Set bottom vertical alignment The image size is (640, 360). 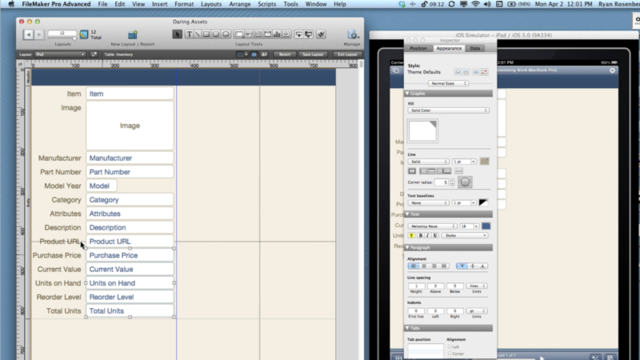[x=482, y=266]
